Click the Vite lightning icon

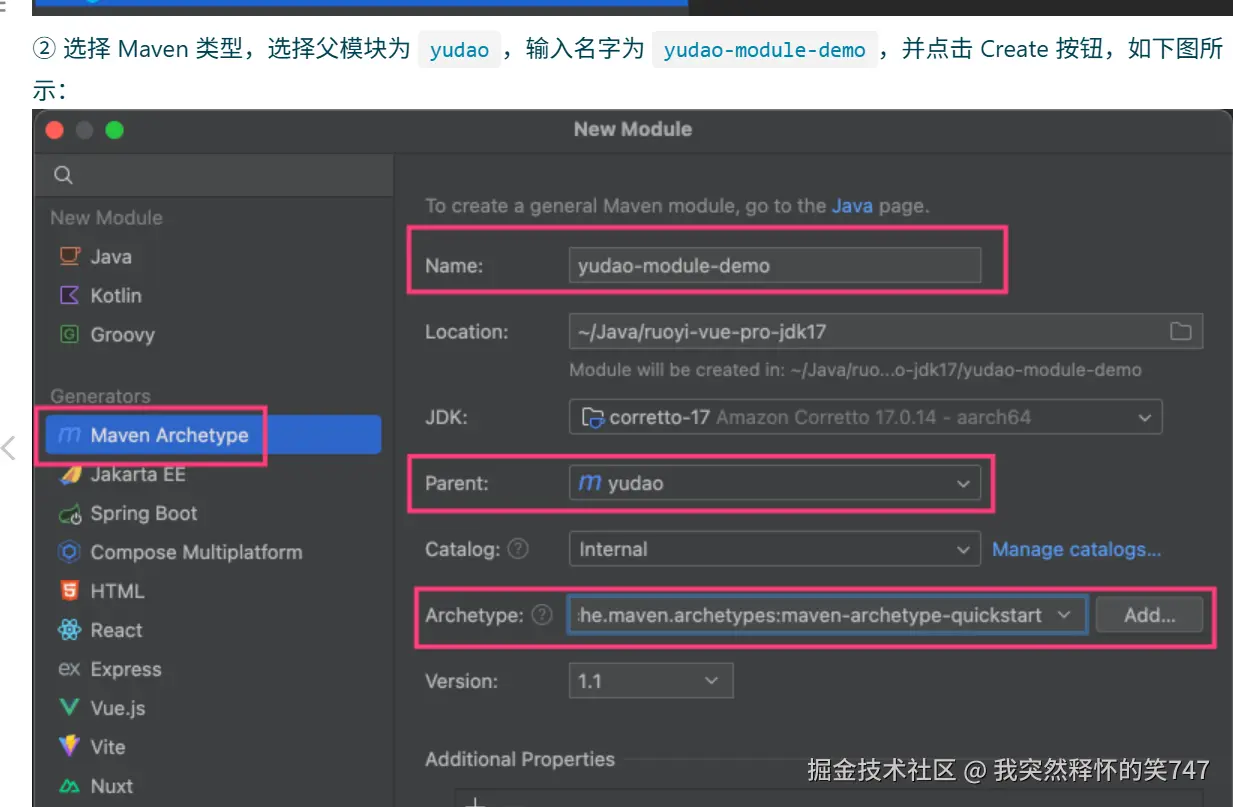[69, 746]
